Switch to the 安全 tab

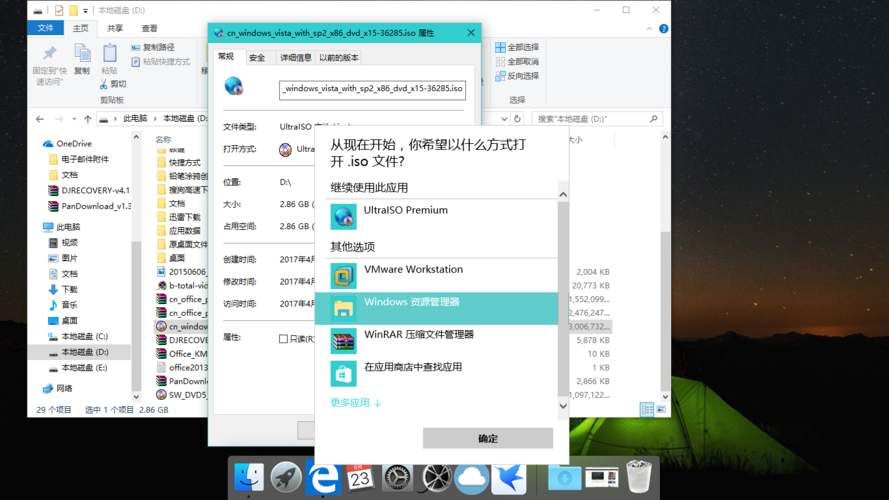pos(257,57)
